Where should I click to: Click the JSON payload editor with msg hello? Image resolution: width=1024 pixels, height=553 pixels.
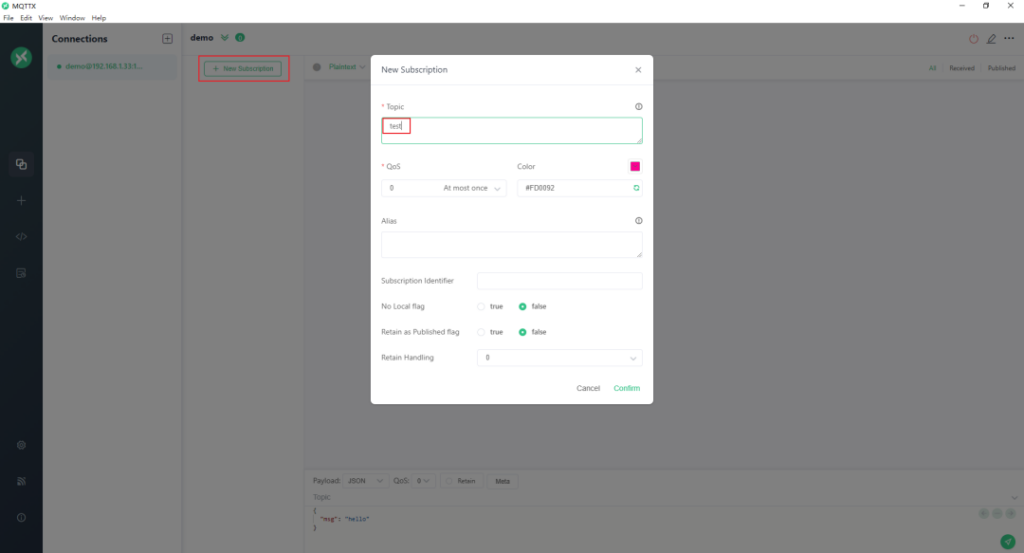point(643,520)
